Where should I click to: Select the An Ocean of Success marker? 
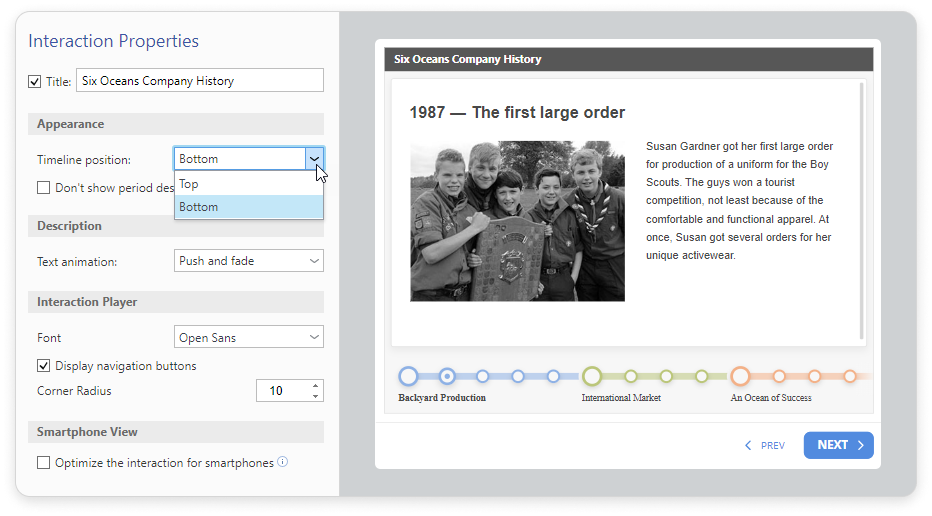click(x=740, y=376)
